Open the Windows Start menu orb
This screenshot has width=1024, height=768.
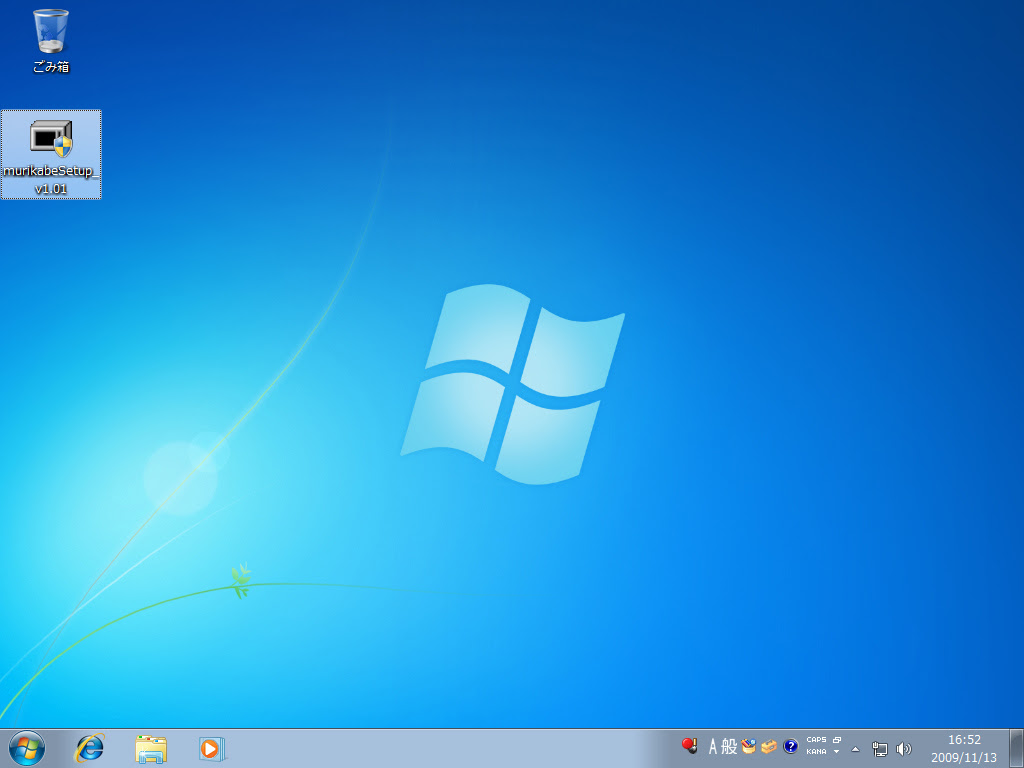point(27,748)
